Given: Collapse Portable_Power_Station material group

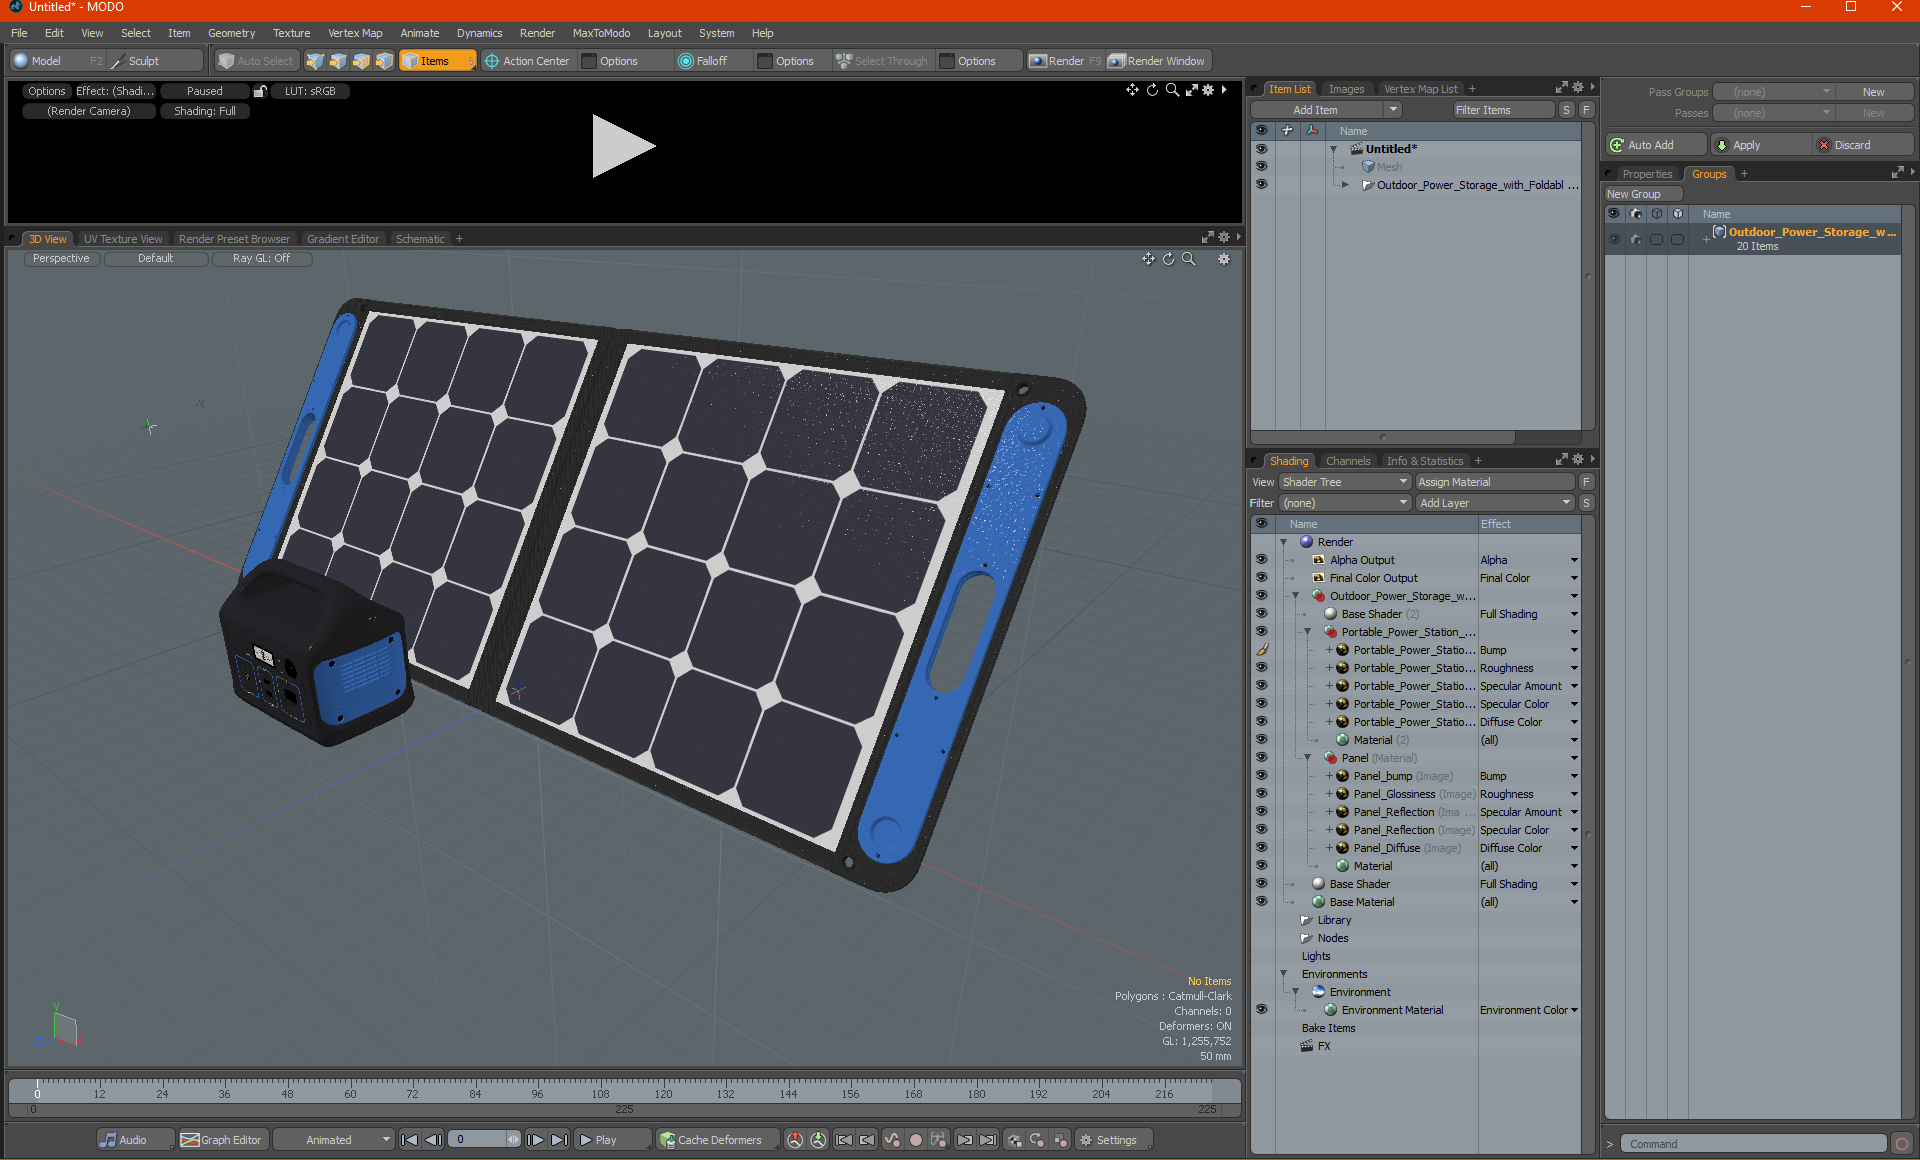Looking at the screenshot, I should pos(1308,632).
